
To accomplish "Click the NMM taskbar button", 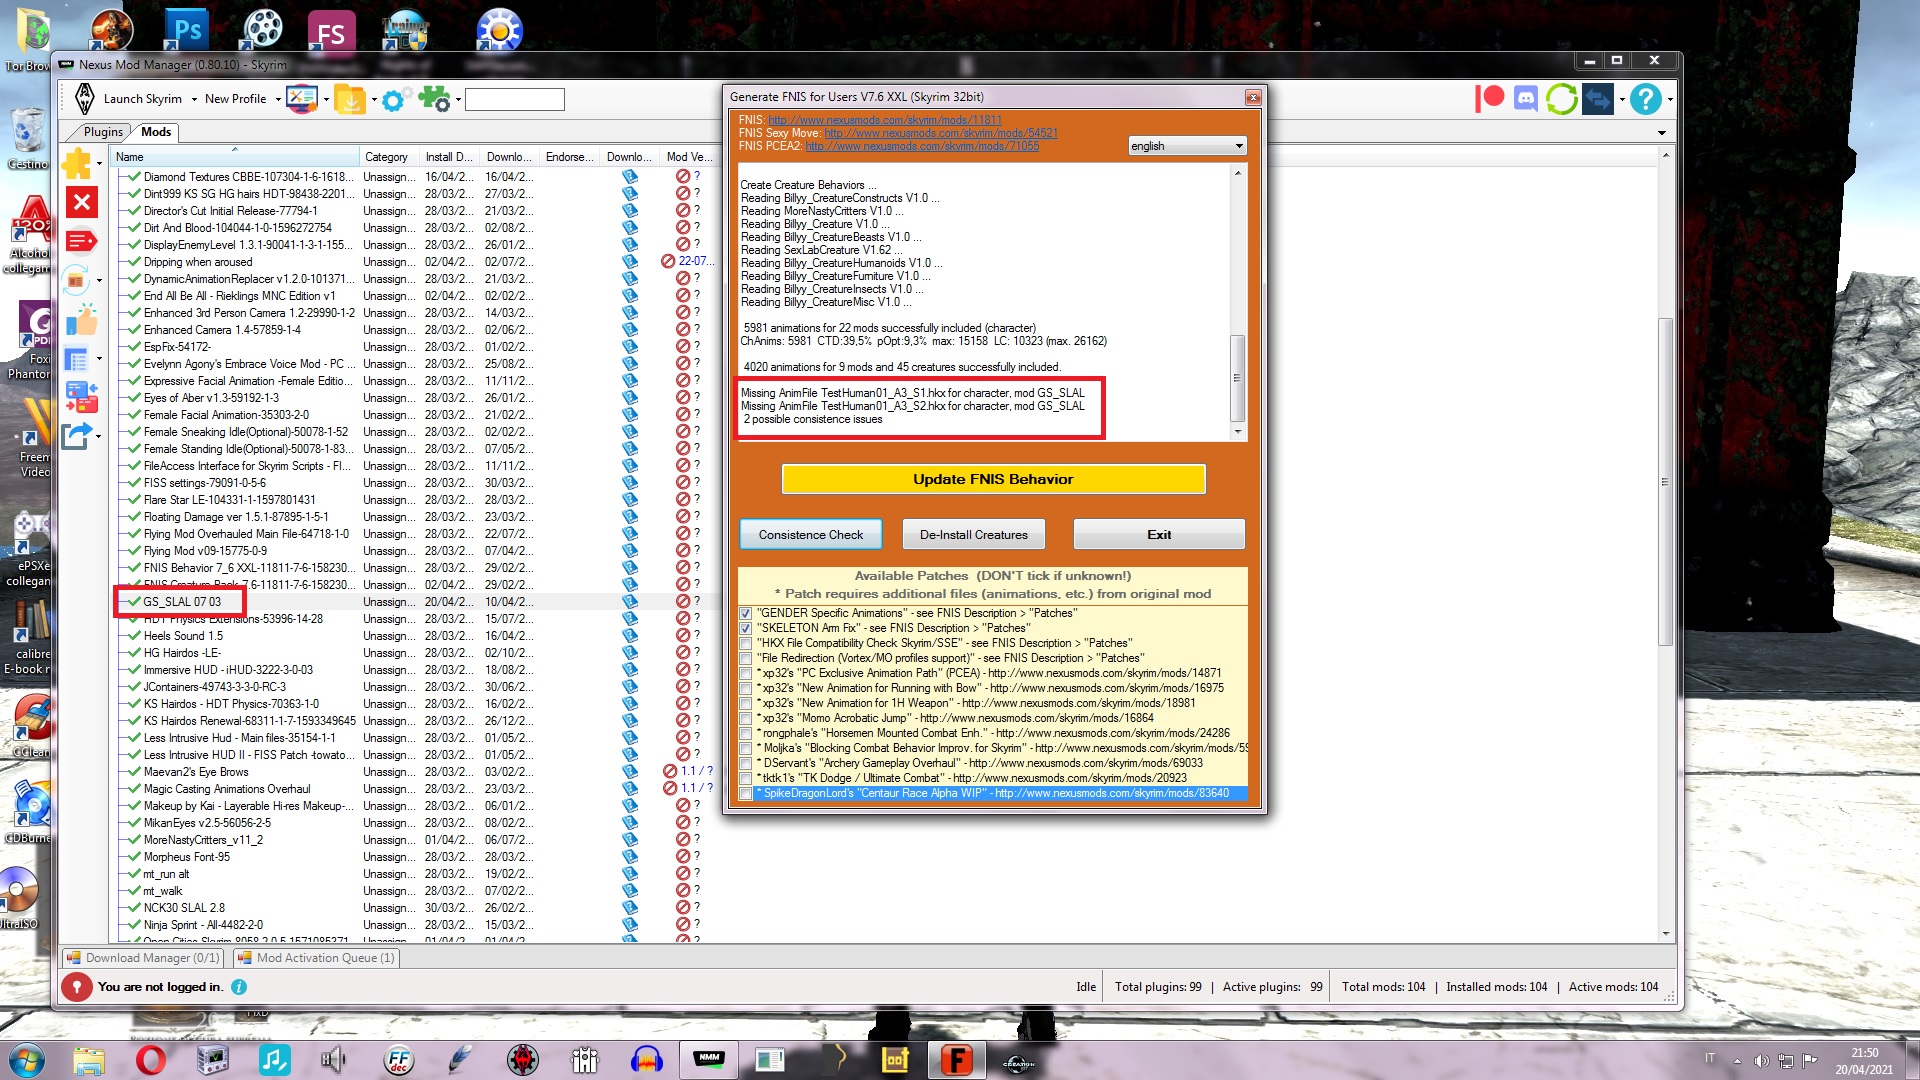I will tap(709, 1059).
